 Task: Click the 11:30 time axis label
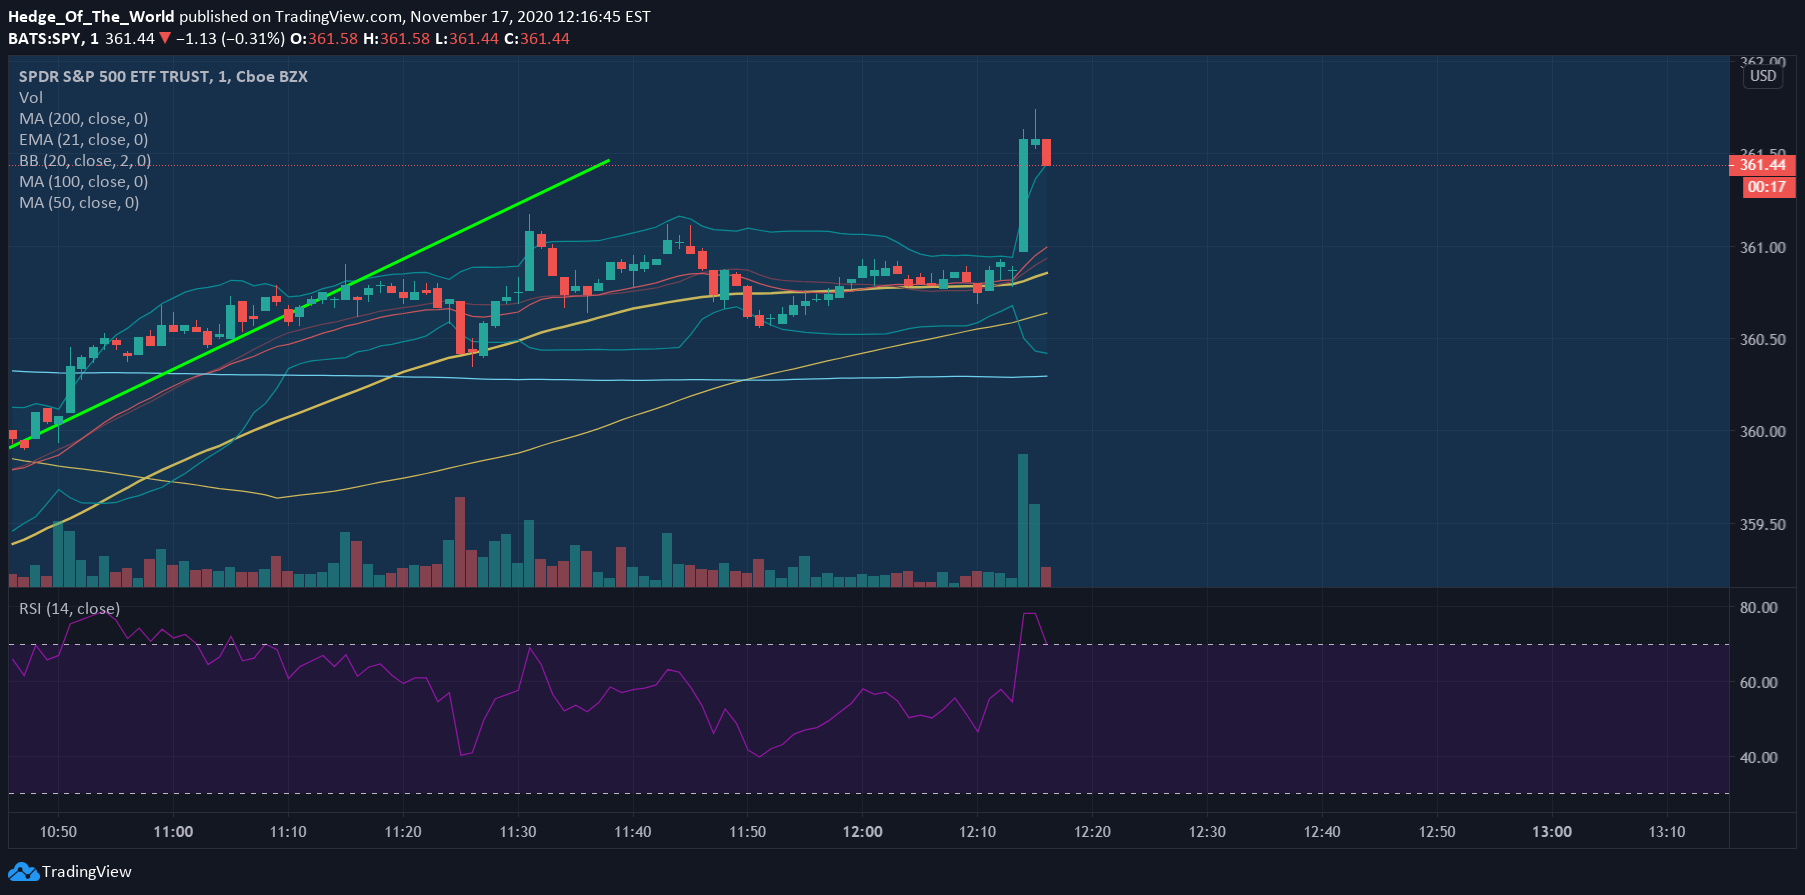tap(518, 832)
